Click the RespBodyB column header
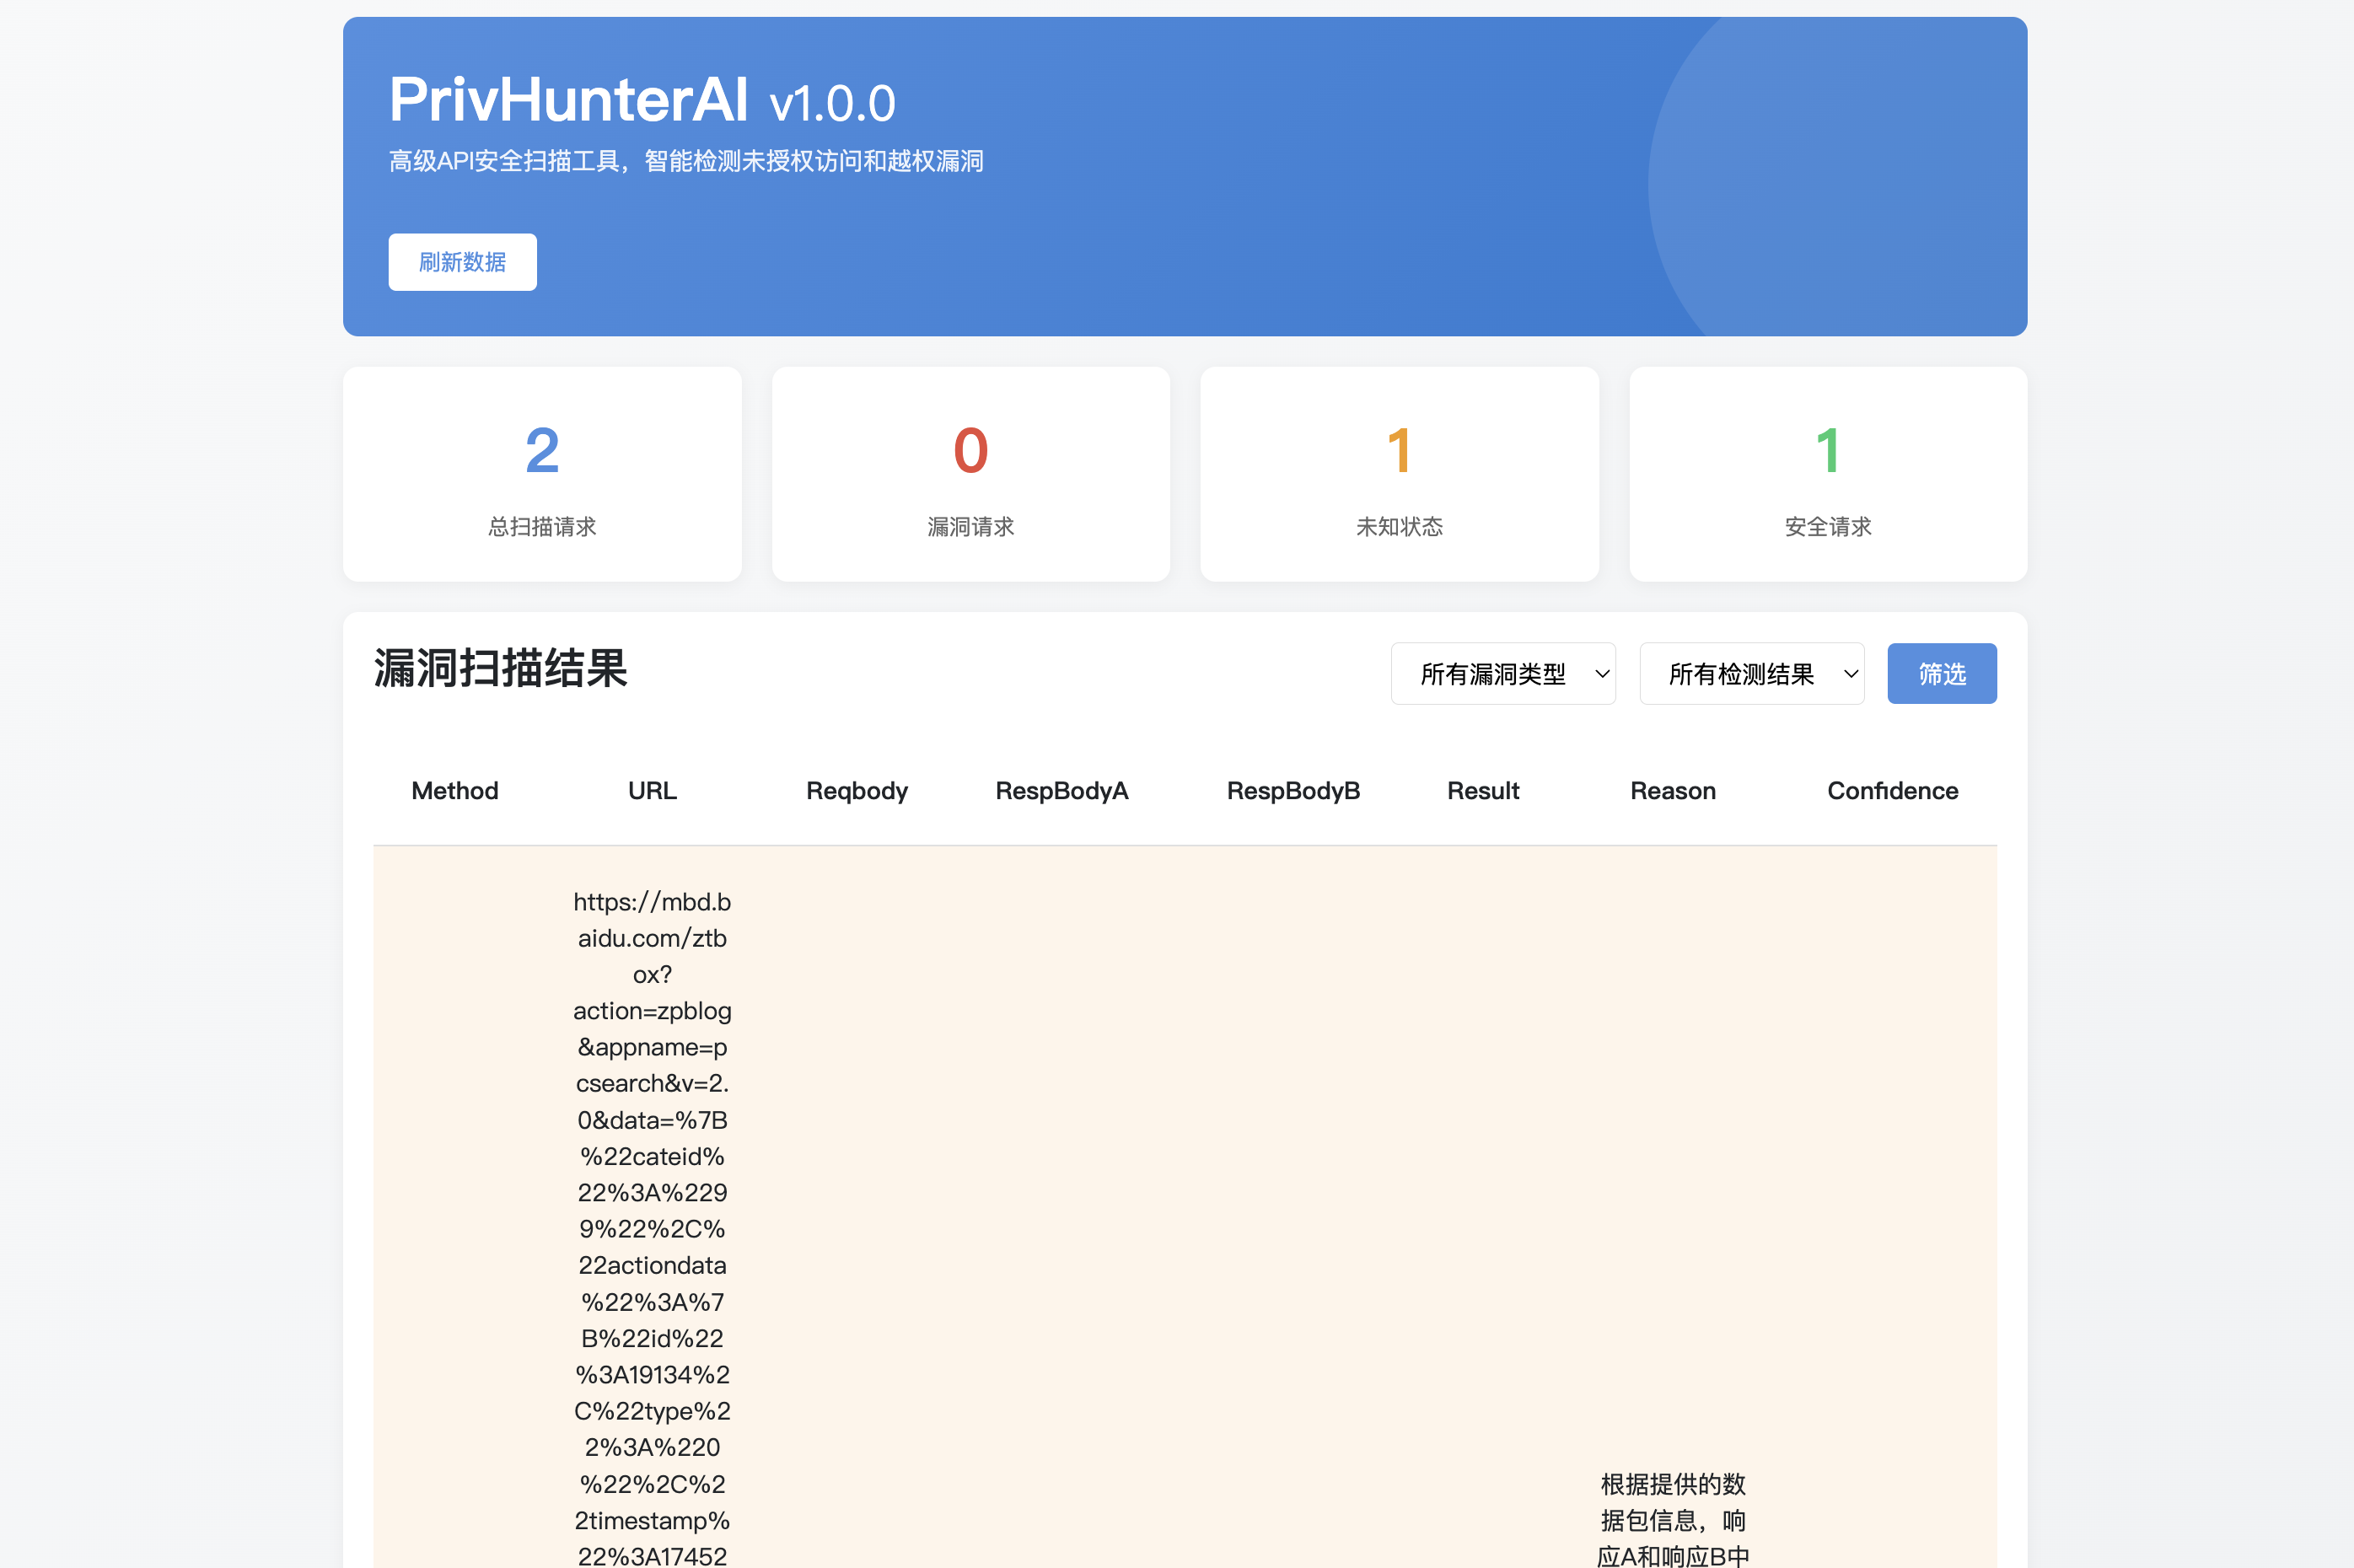The height and width of the screenshot is (1568, 2354). pos(1293,791)
